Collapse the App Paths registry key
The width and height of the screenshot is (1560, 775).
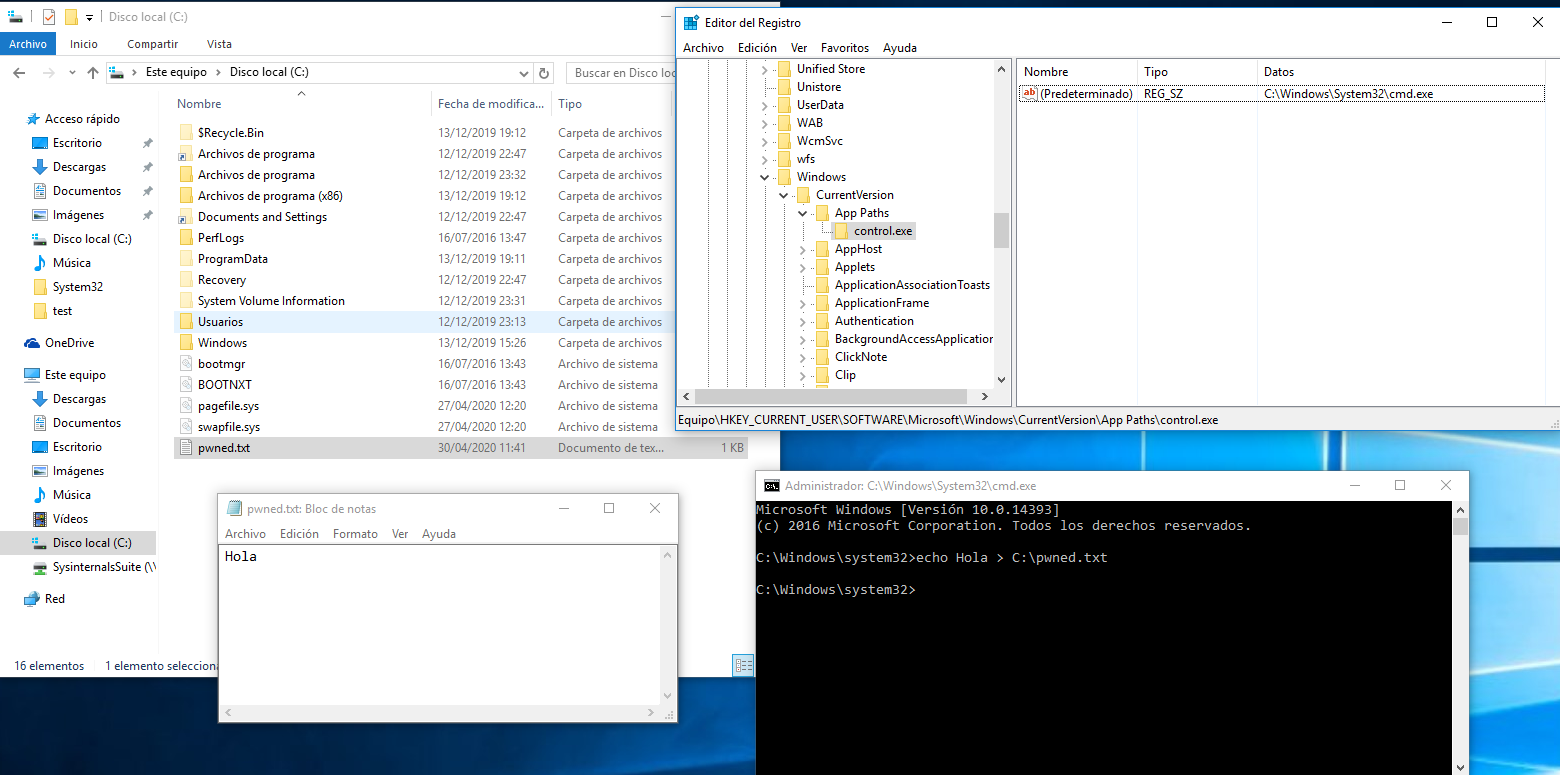803,213
